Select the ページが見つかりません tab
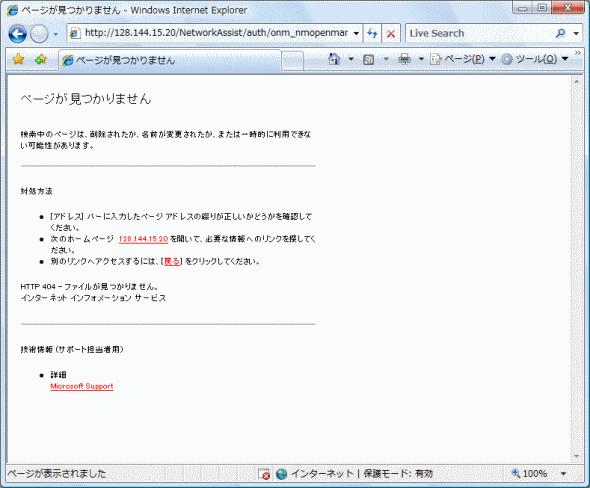Screen dimensions: 590x488 [x=170, y=60]
